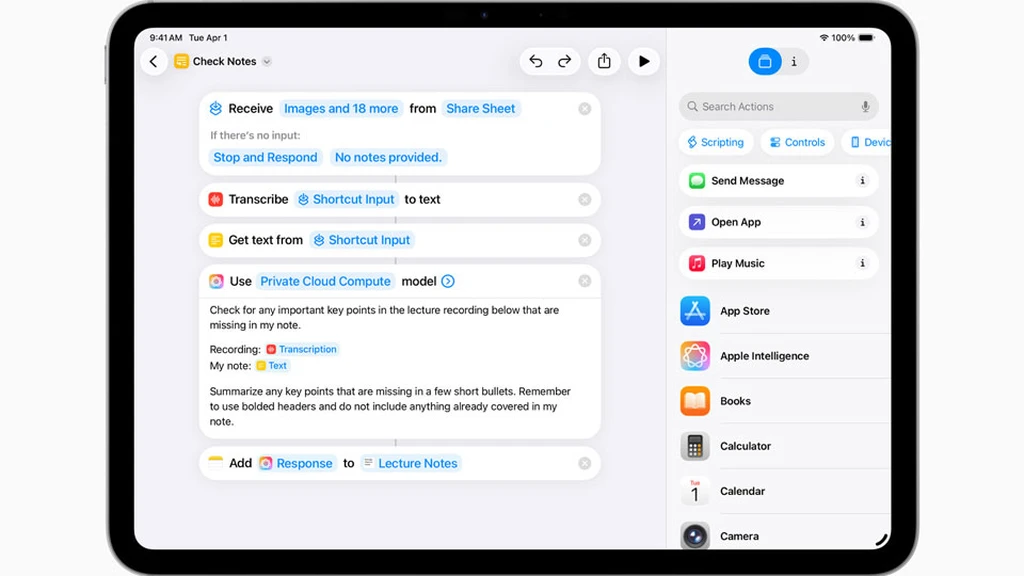Viewport: 1024px width, 576px height.
Task: Add the Play Music action
Action: [778, 263]
